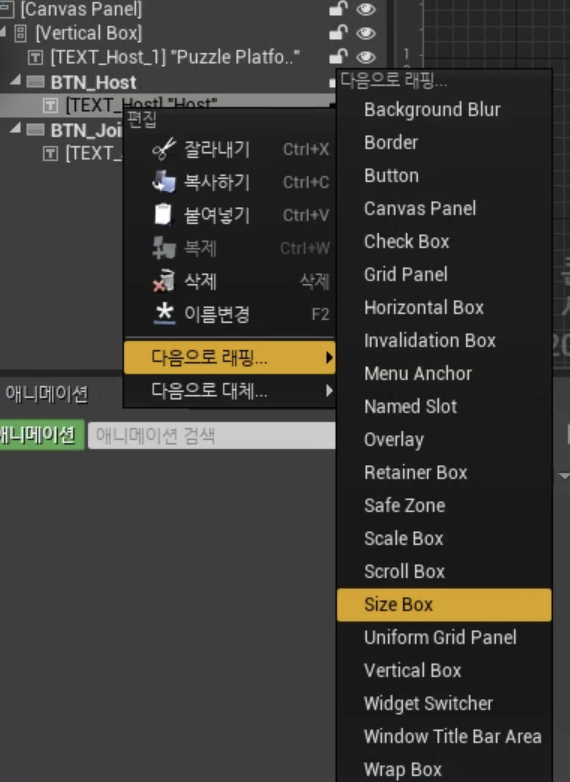Open the 다음으로 대체 submenu arrow
570x782 pixels.
pos(328,390)
